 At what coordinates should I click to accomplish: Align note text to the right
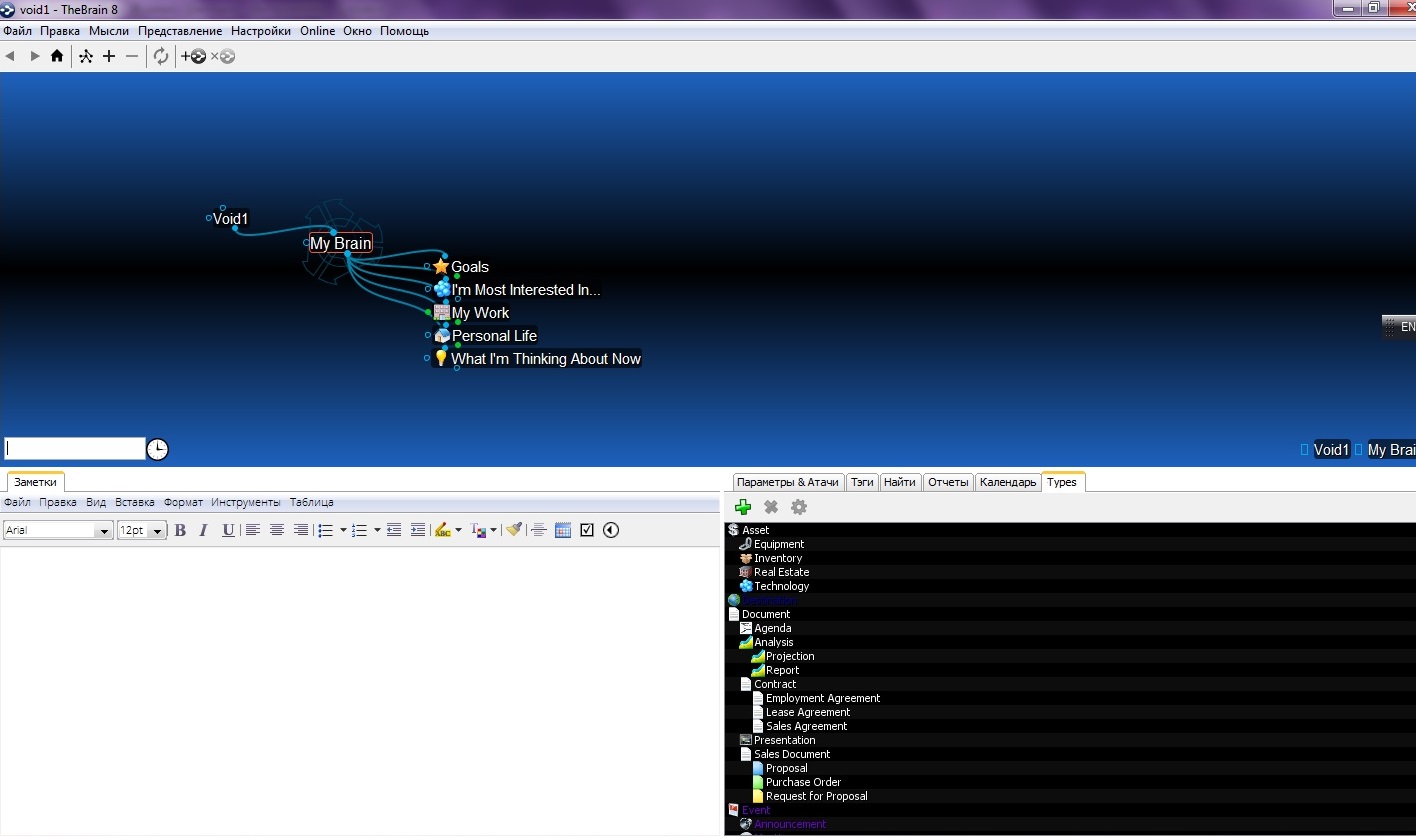pyautogui.click(x=301, y=530)
